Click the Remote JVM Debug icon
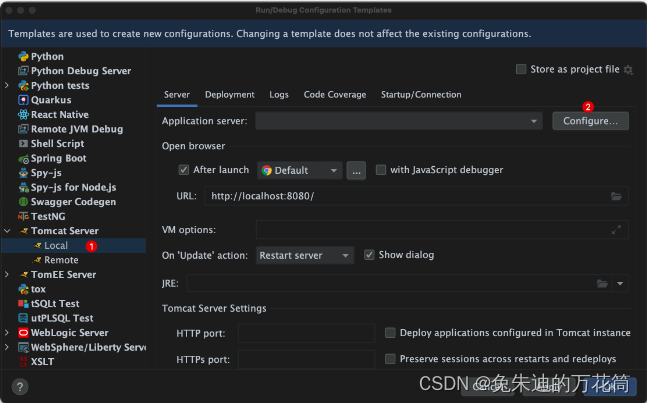 pyautogui.click(x=24, y=129)
